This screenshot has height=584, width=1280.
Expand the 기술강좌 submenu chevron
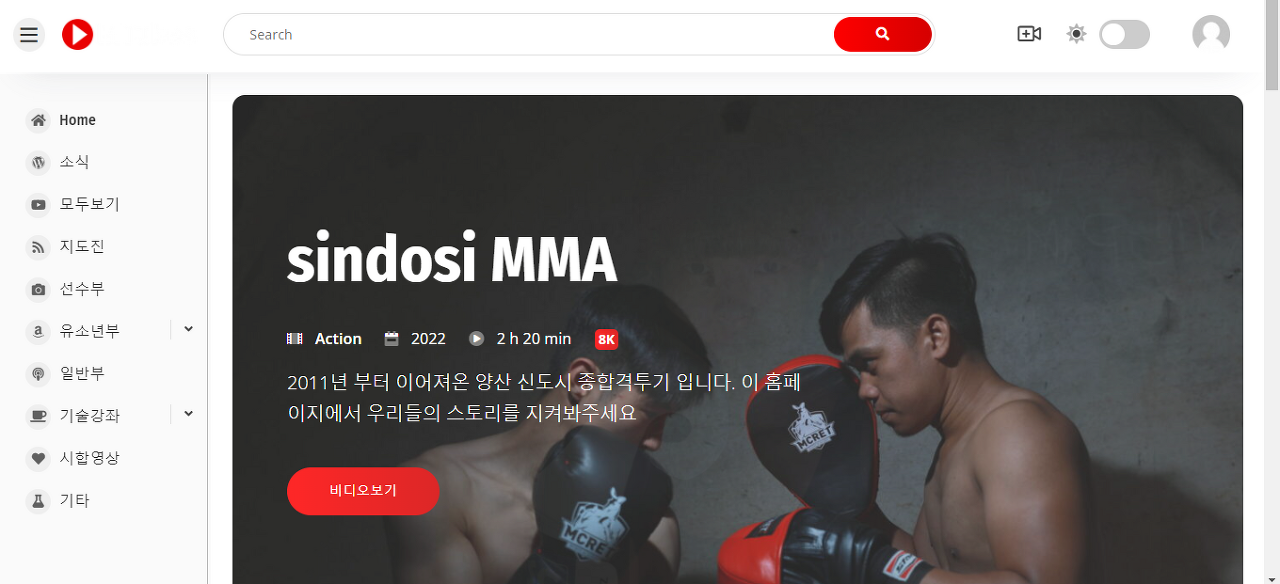tap(188, 413)
